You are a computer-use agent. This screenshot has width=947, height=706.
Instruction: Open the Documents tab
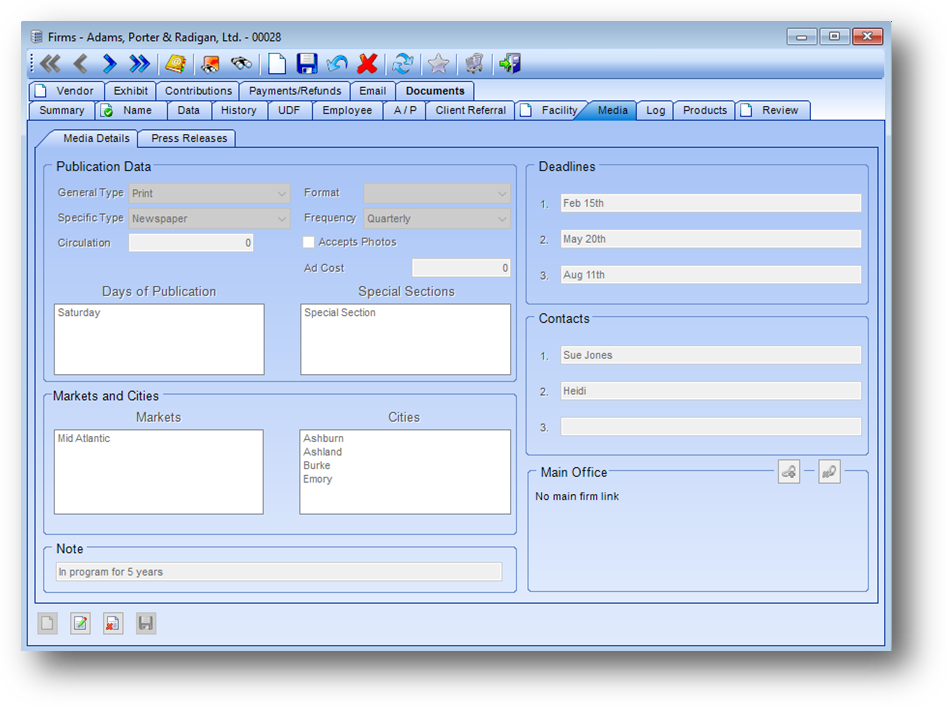pos(435,91)
